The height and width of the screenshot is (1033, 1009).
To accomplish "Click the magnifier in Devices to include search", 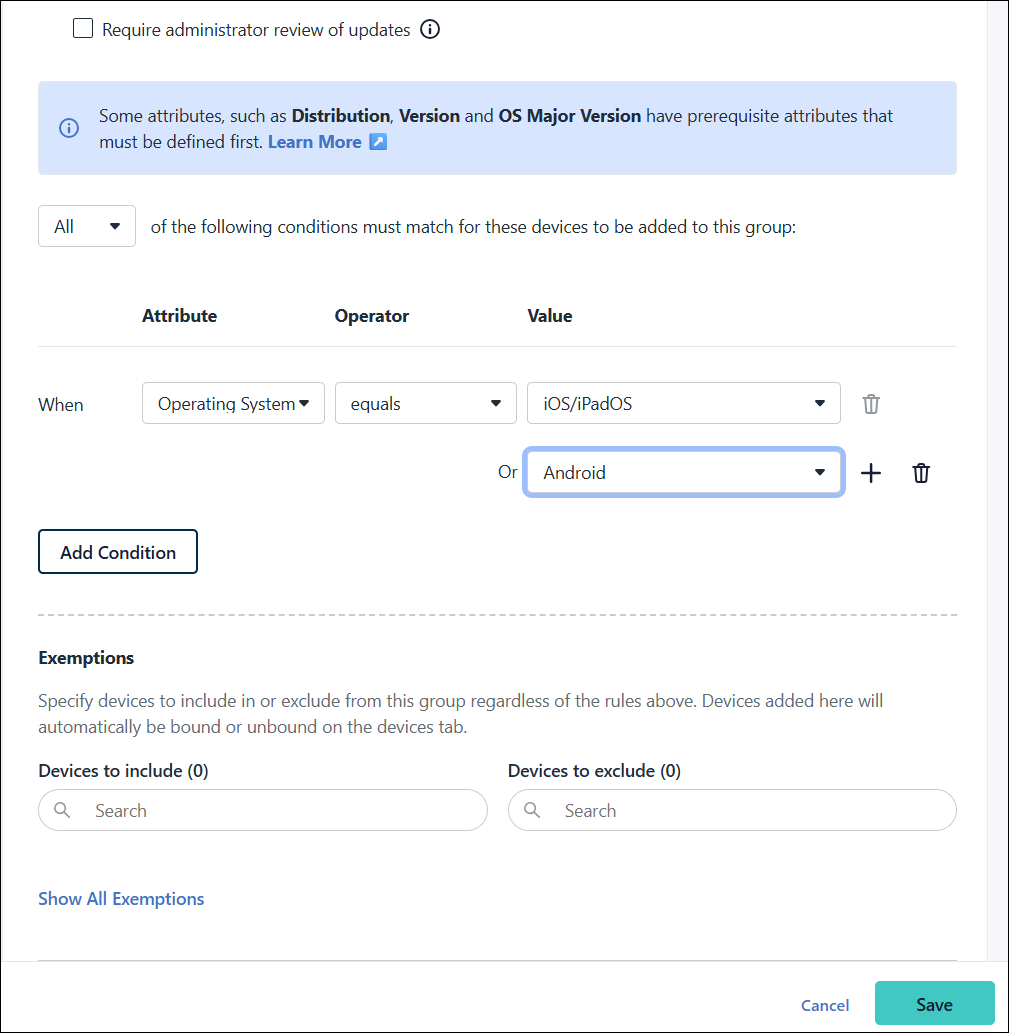I will pyautogui.click(x=61, y=810).
